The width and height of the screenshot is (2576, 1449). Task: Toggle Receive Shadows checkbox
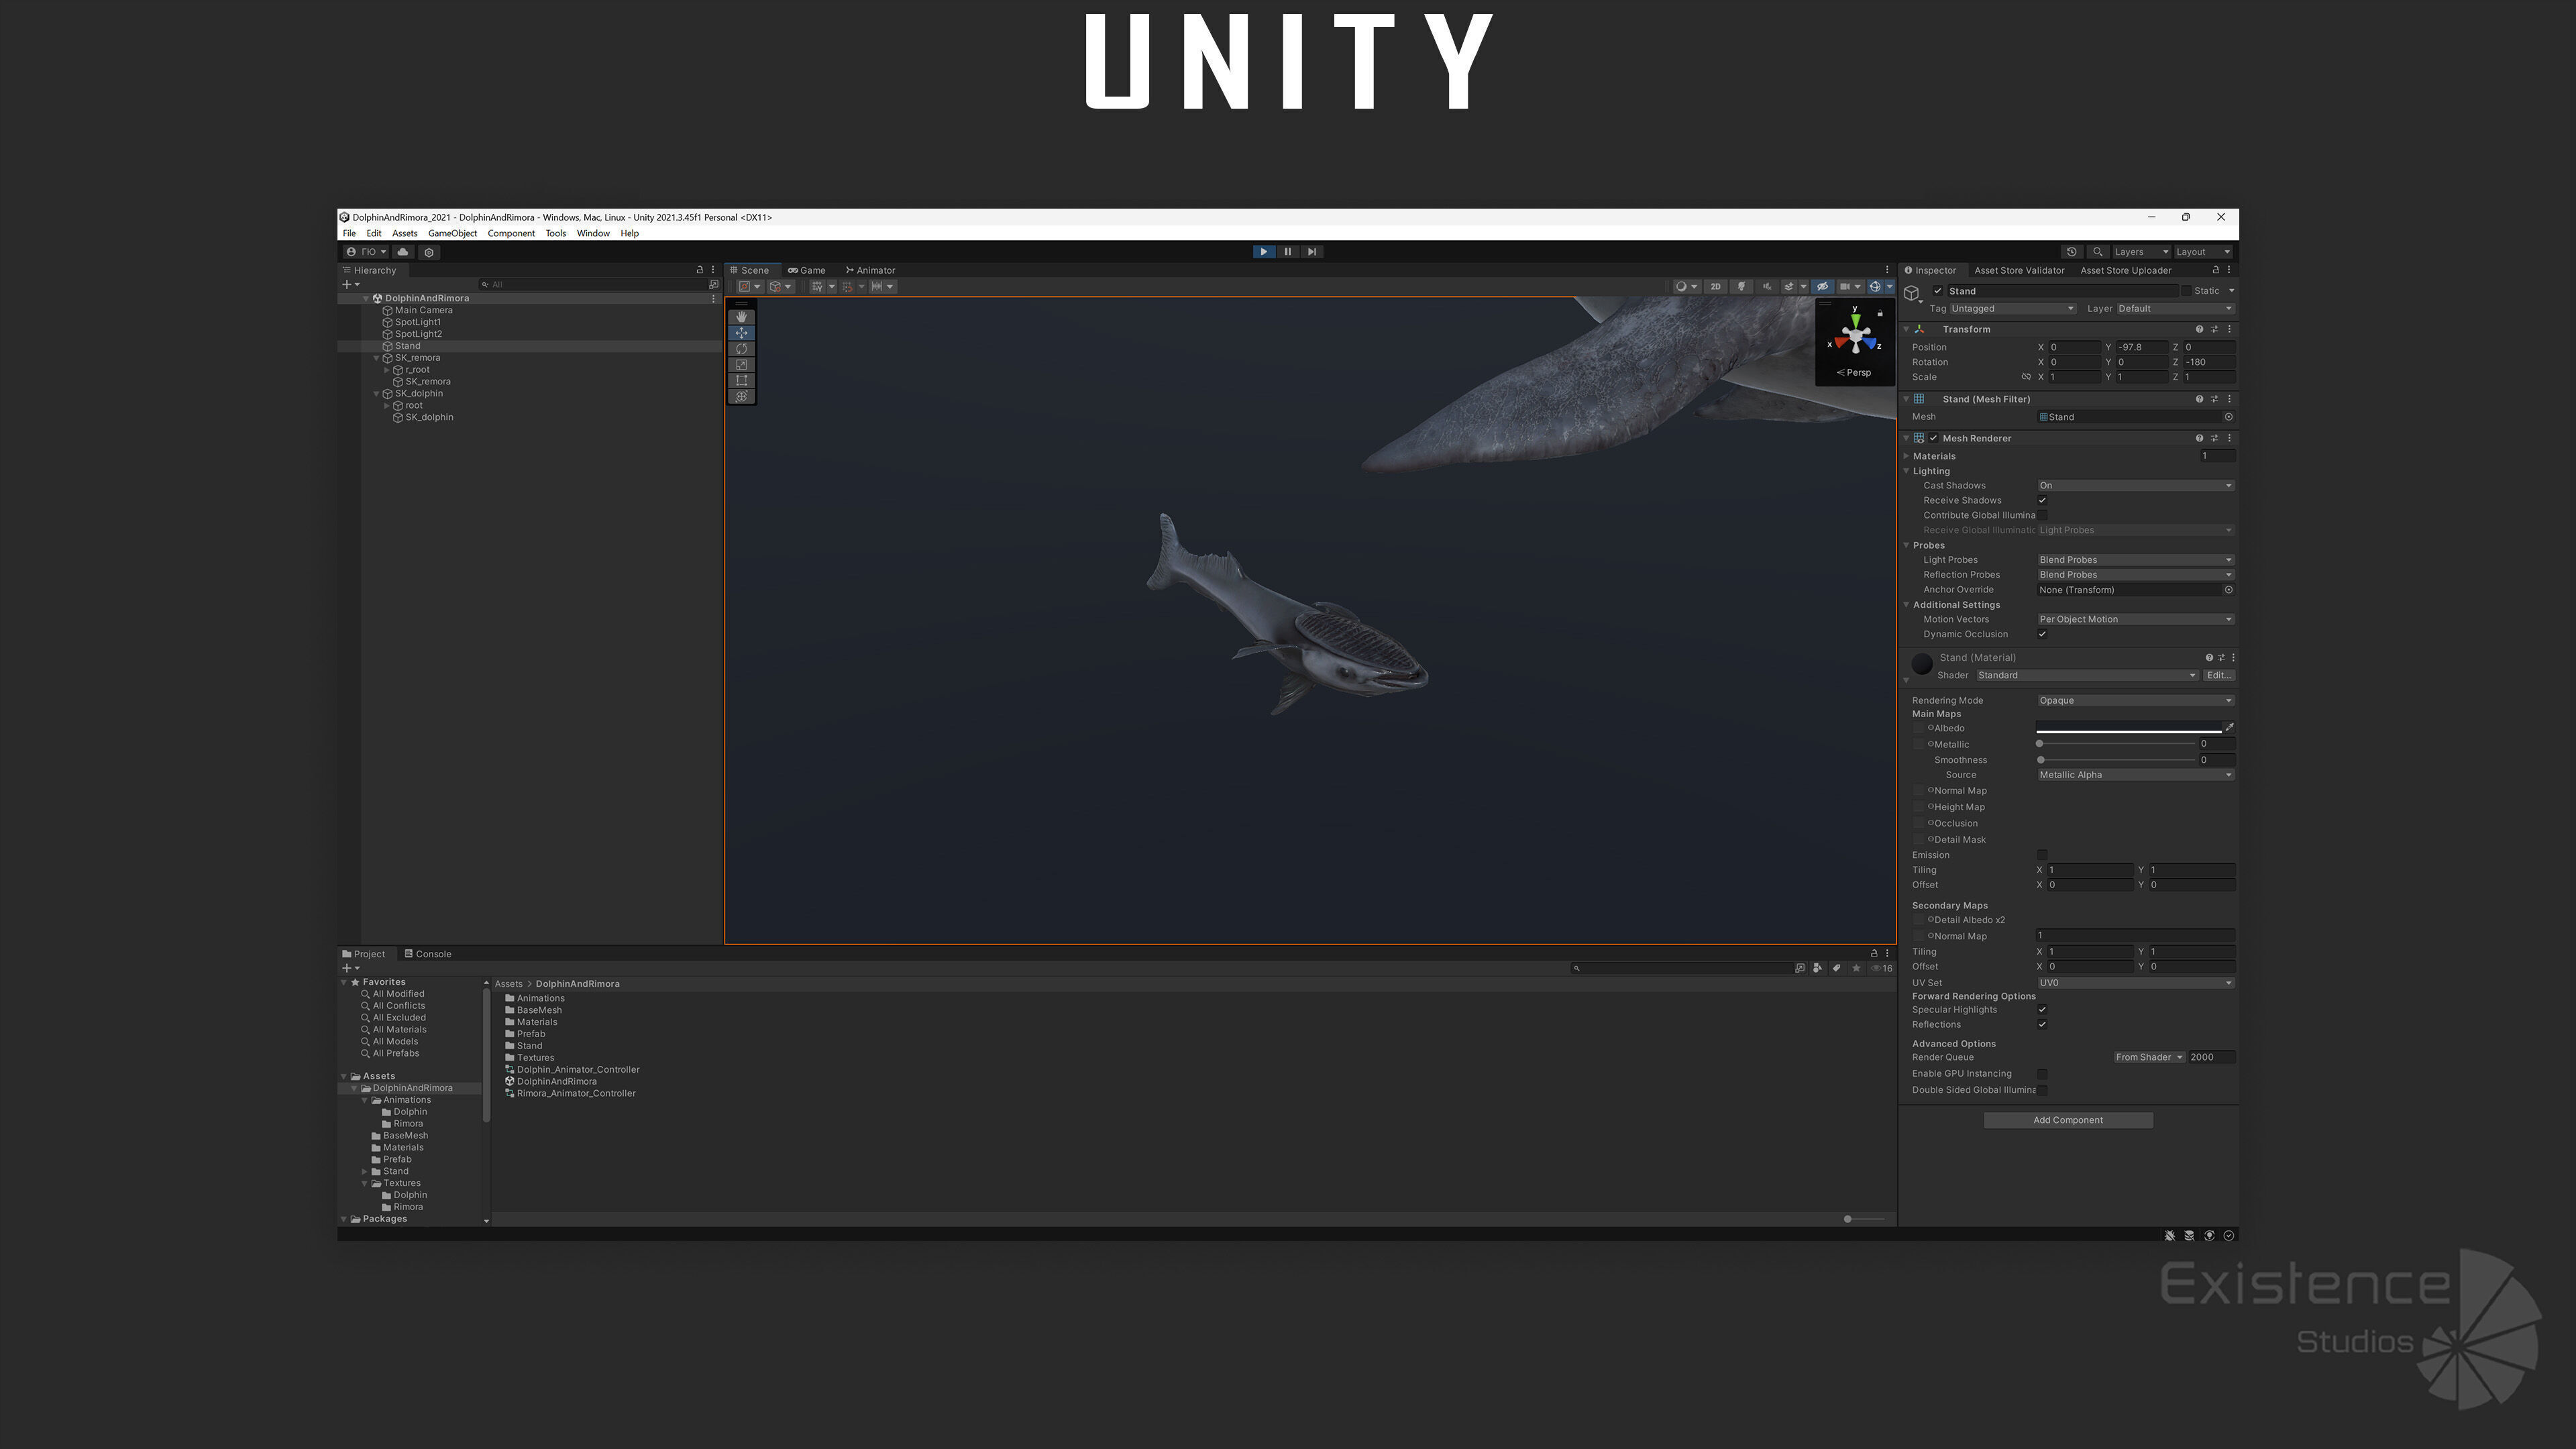pyautogui.click(x=2042, y=501)
